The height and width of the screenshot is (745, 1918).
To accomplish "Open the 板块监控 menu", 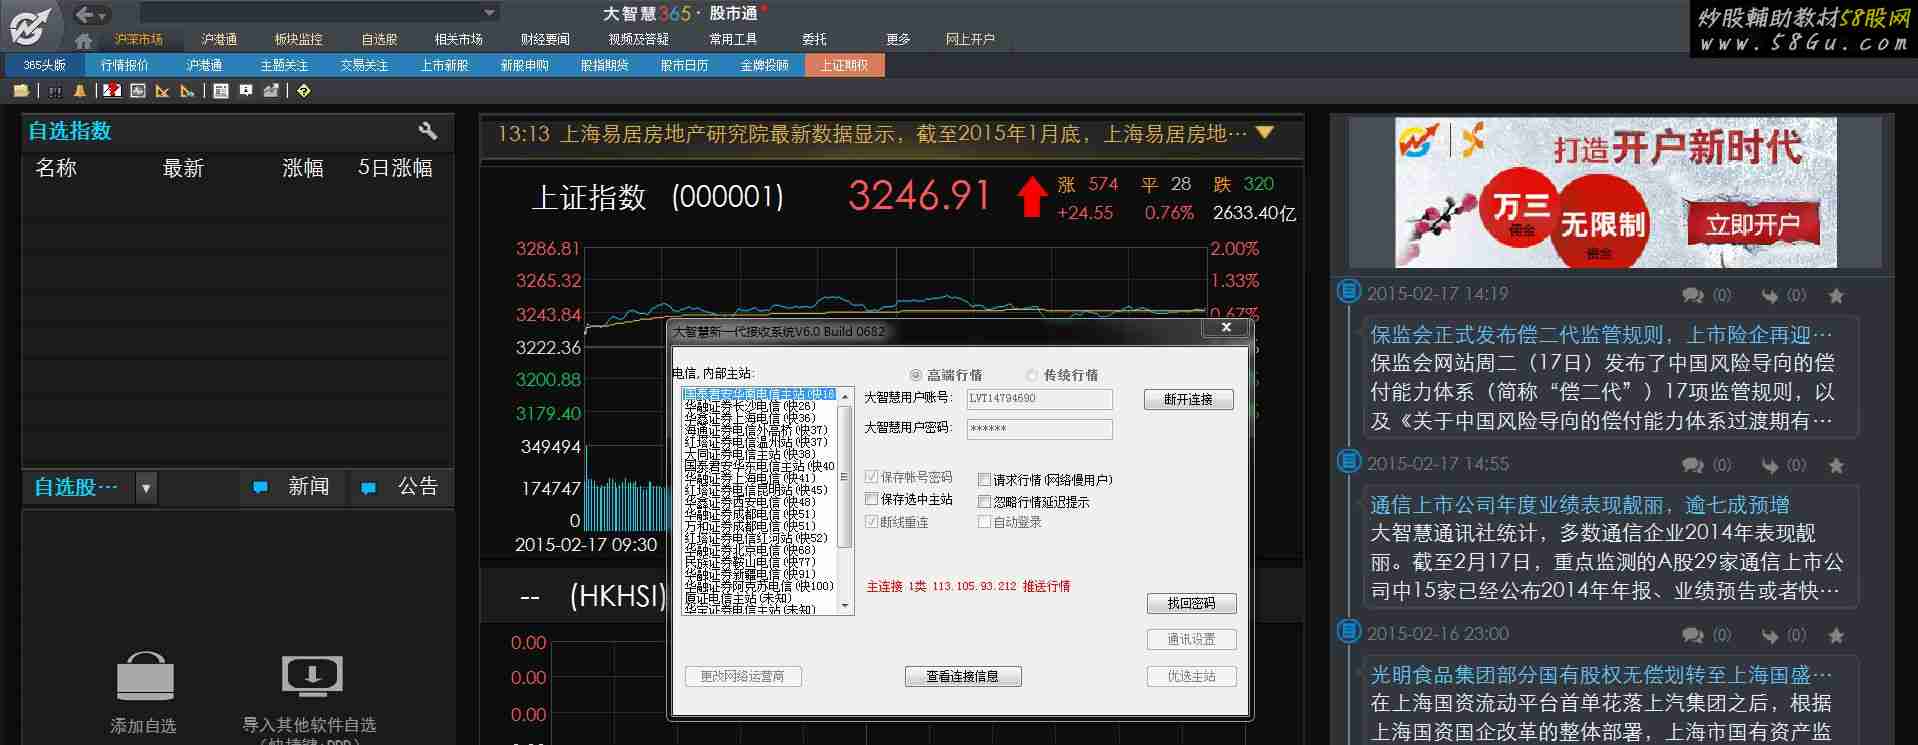I will [x=298, y=39].
